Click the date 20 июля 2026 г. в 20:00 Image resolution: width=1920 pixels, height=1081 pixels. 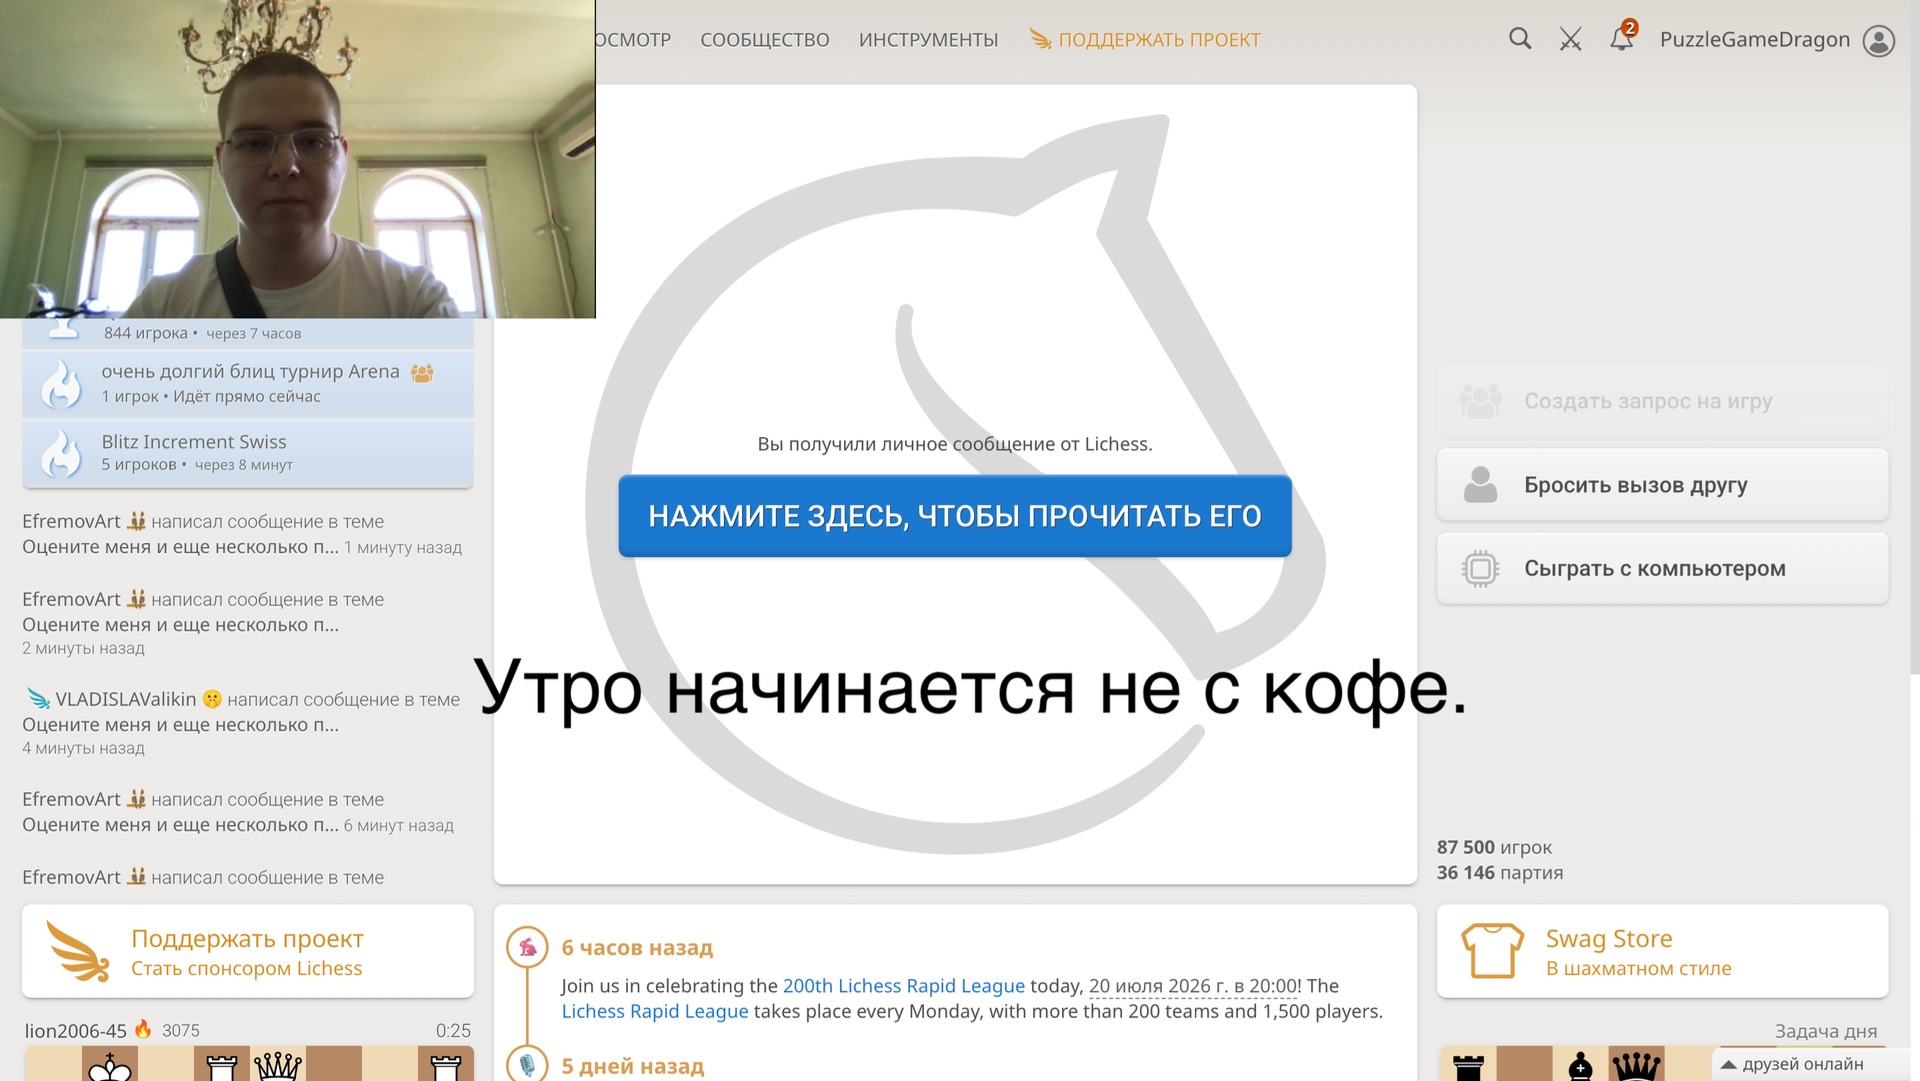1193,986
